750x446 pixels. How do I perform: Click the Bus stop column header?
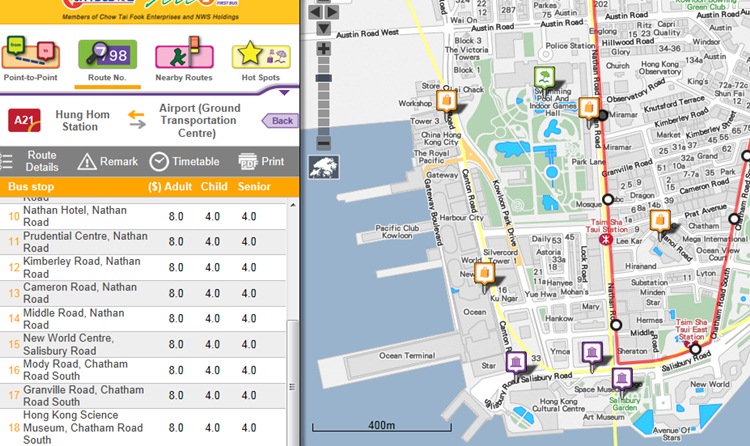[31, 187]
